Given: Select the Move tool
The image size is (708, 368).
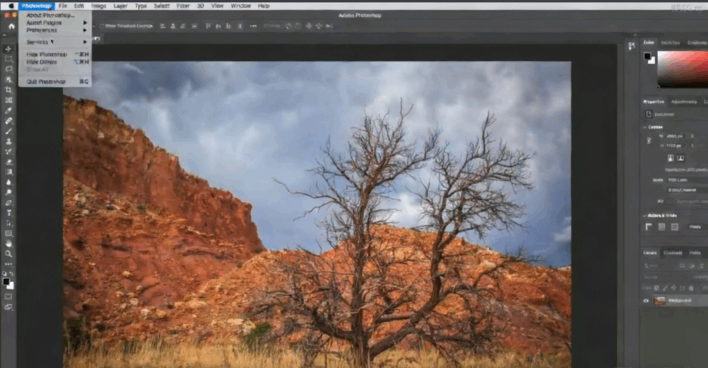Looking at the screenshot, I should point(8,49).
